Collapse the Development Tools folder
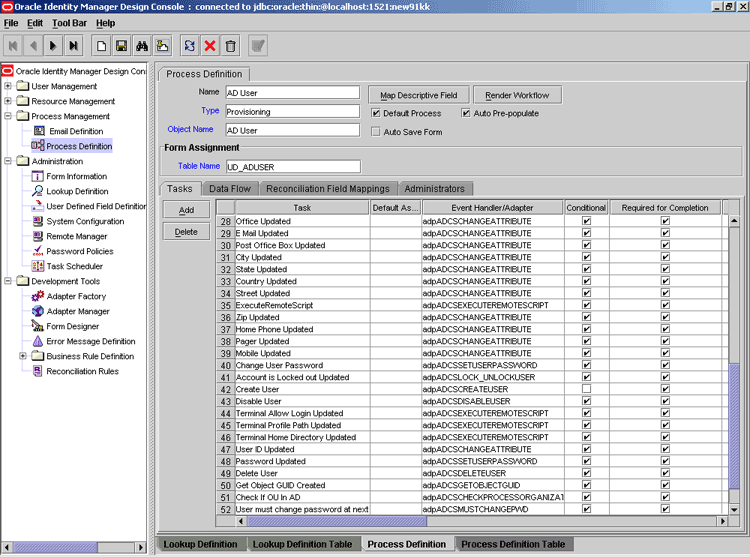 8,281
